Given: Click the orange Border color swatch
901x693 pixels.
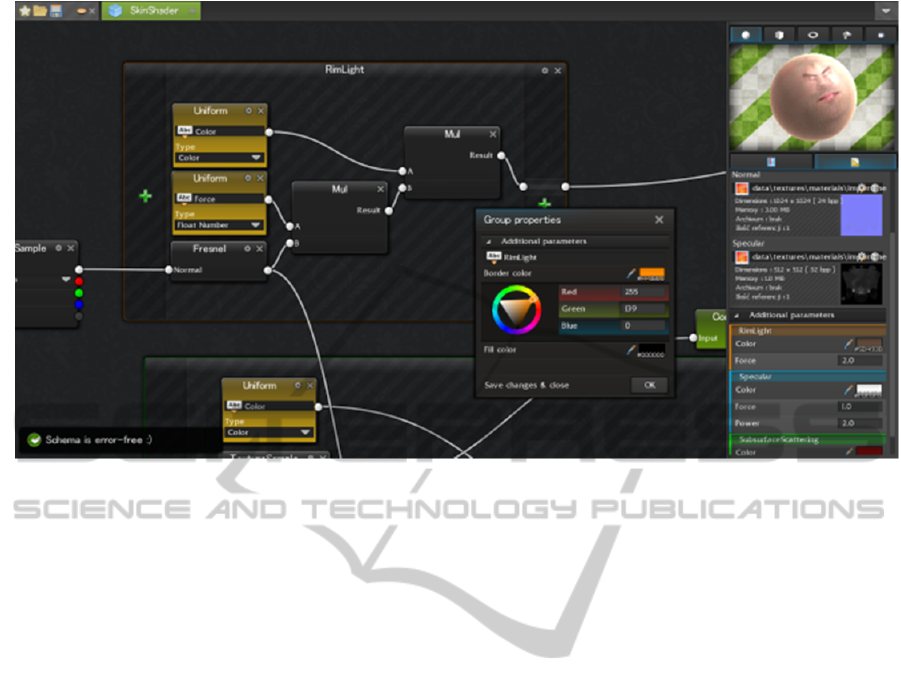Looking at the screenshot, I should [x=651, y=274].
